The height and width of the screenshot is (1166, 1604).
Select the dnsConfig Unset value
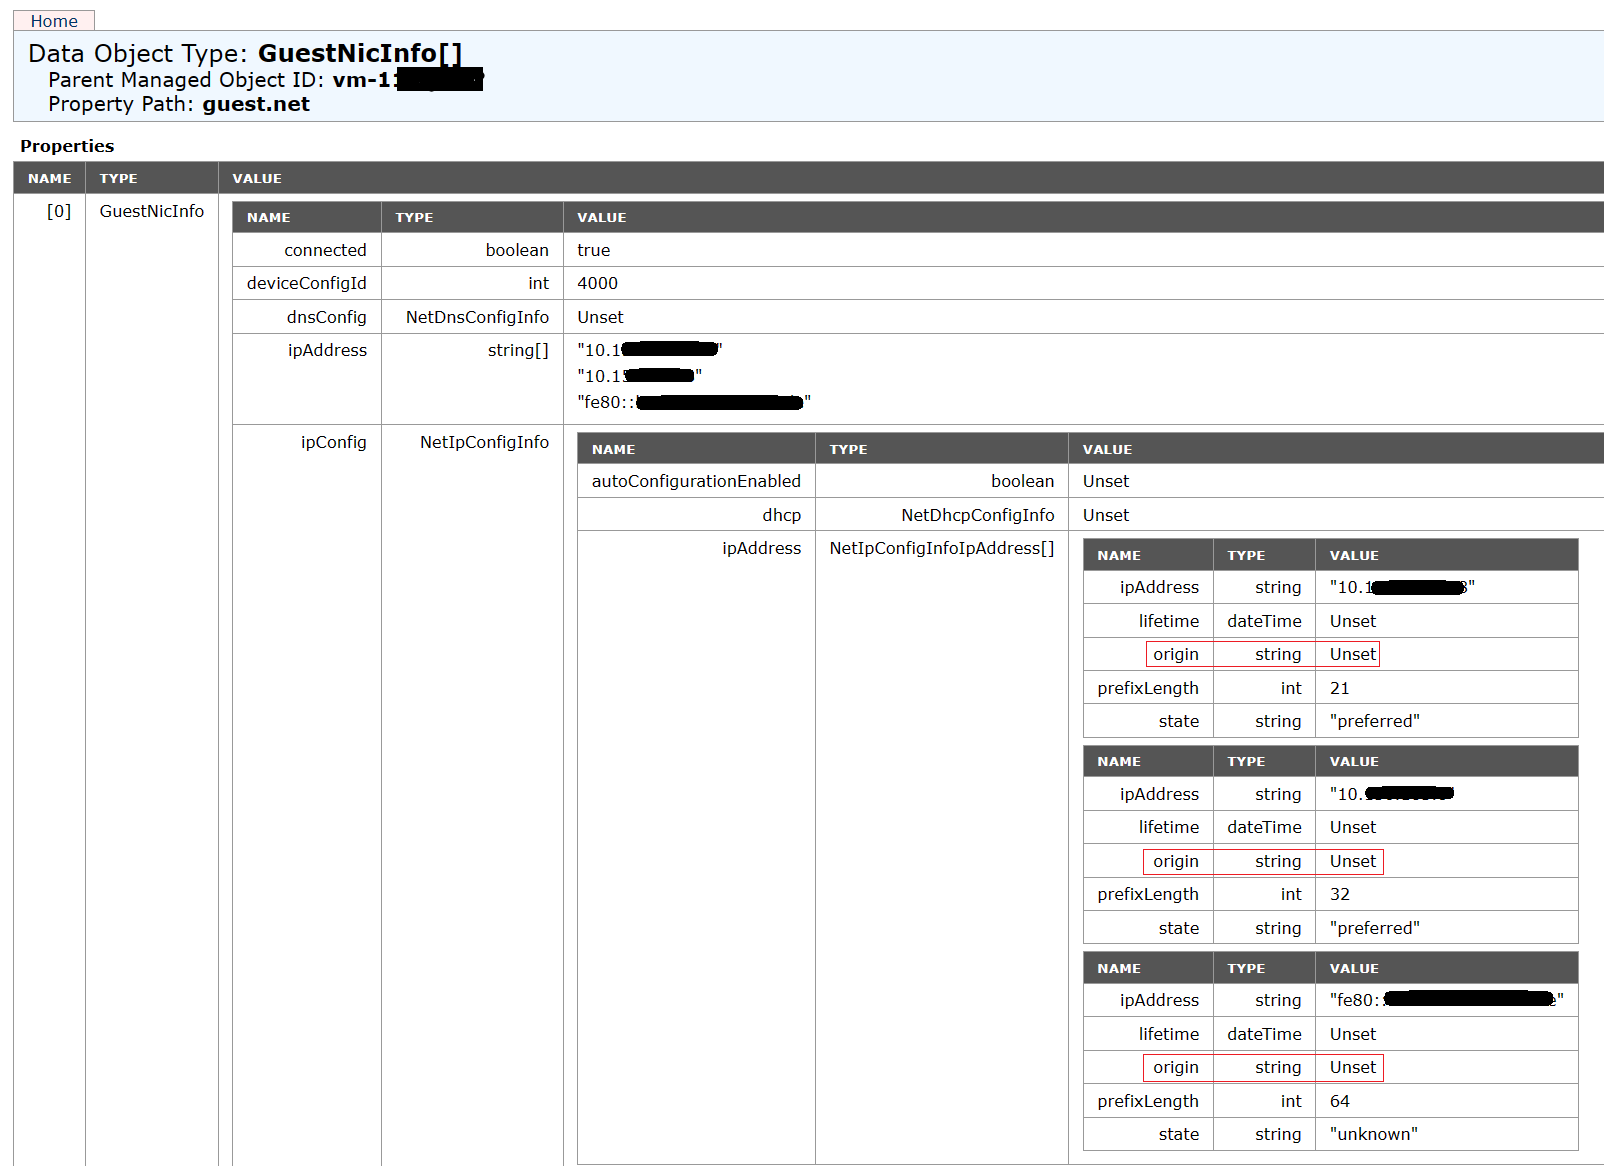coord(600,317)
